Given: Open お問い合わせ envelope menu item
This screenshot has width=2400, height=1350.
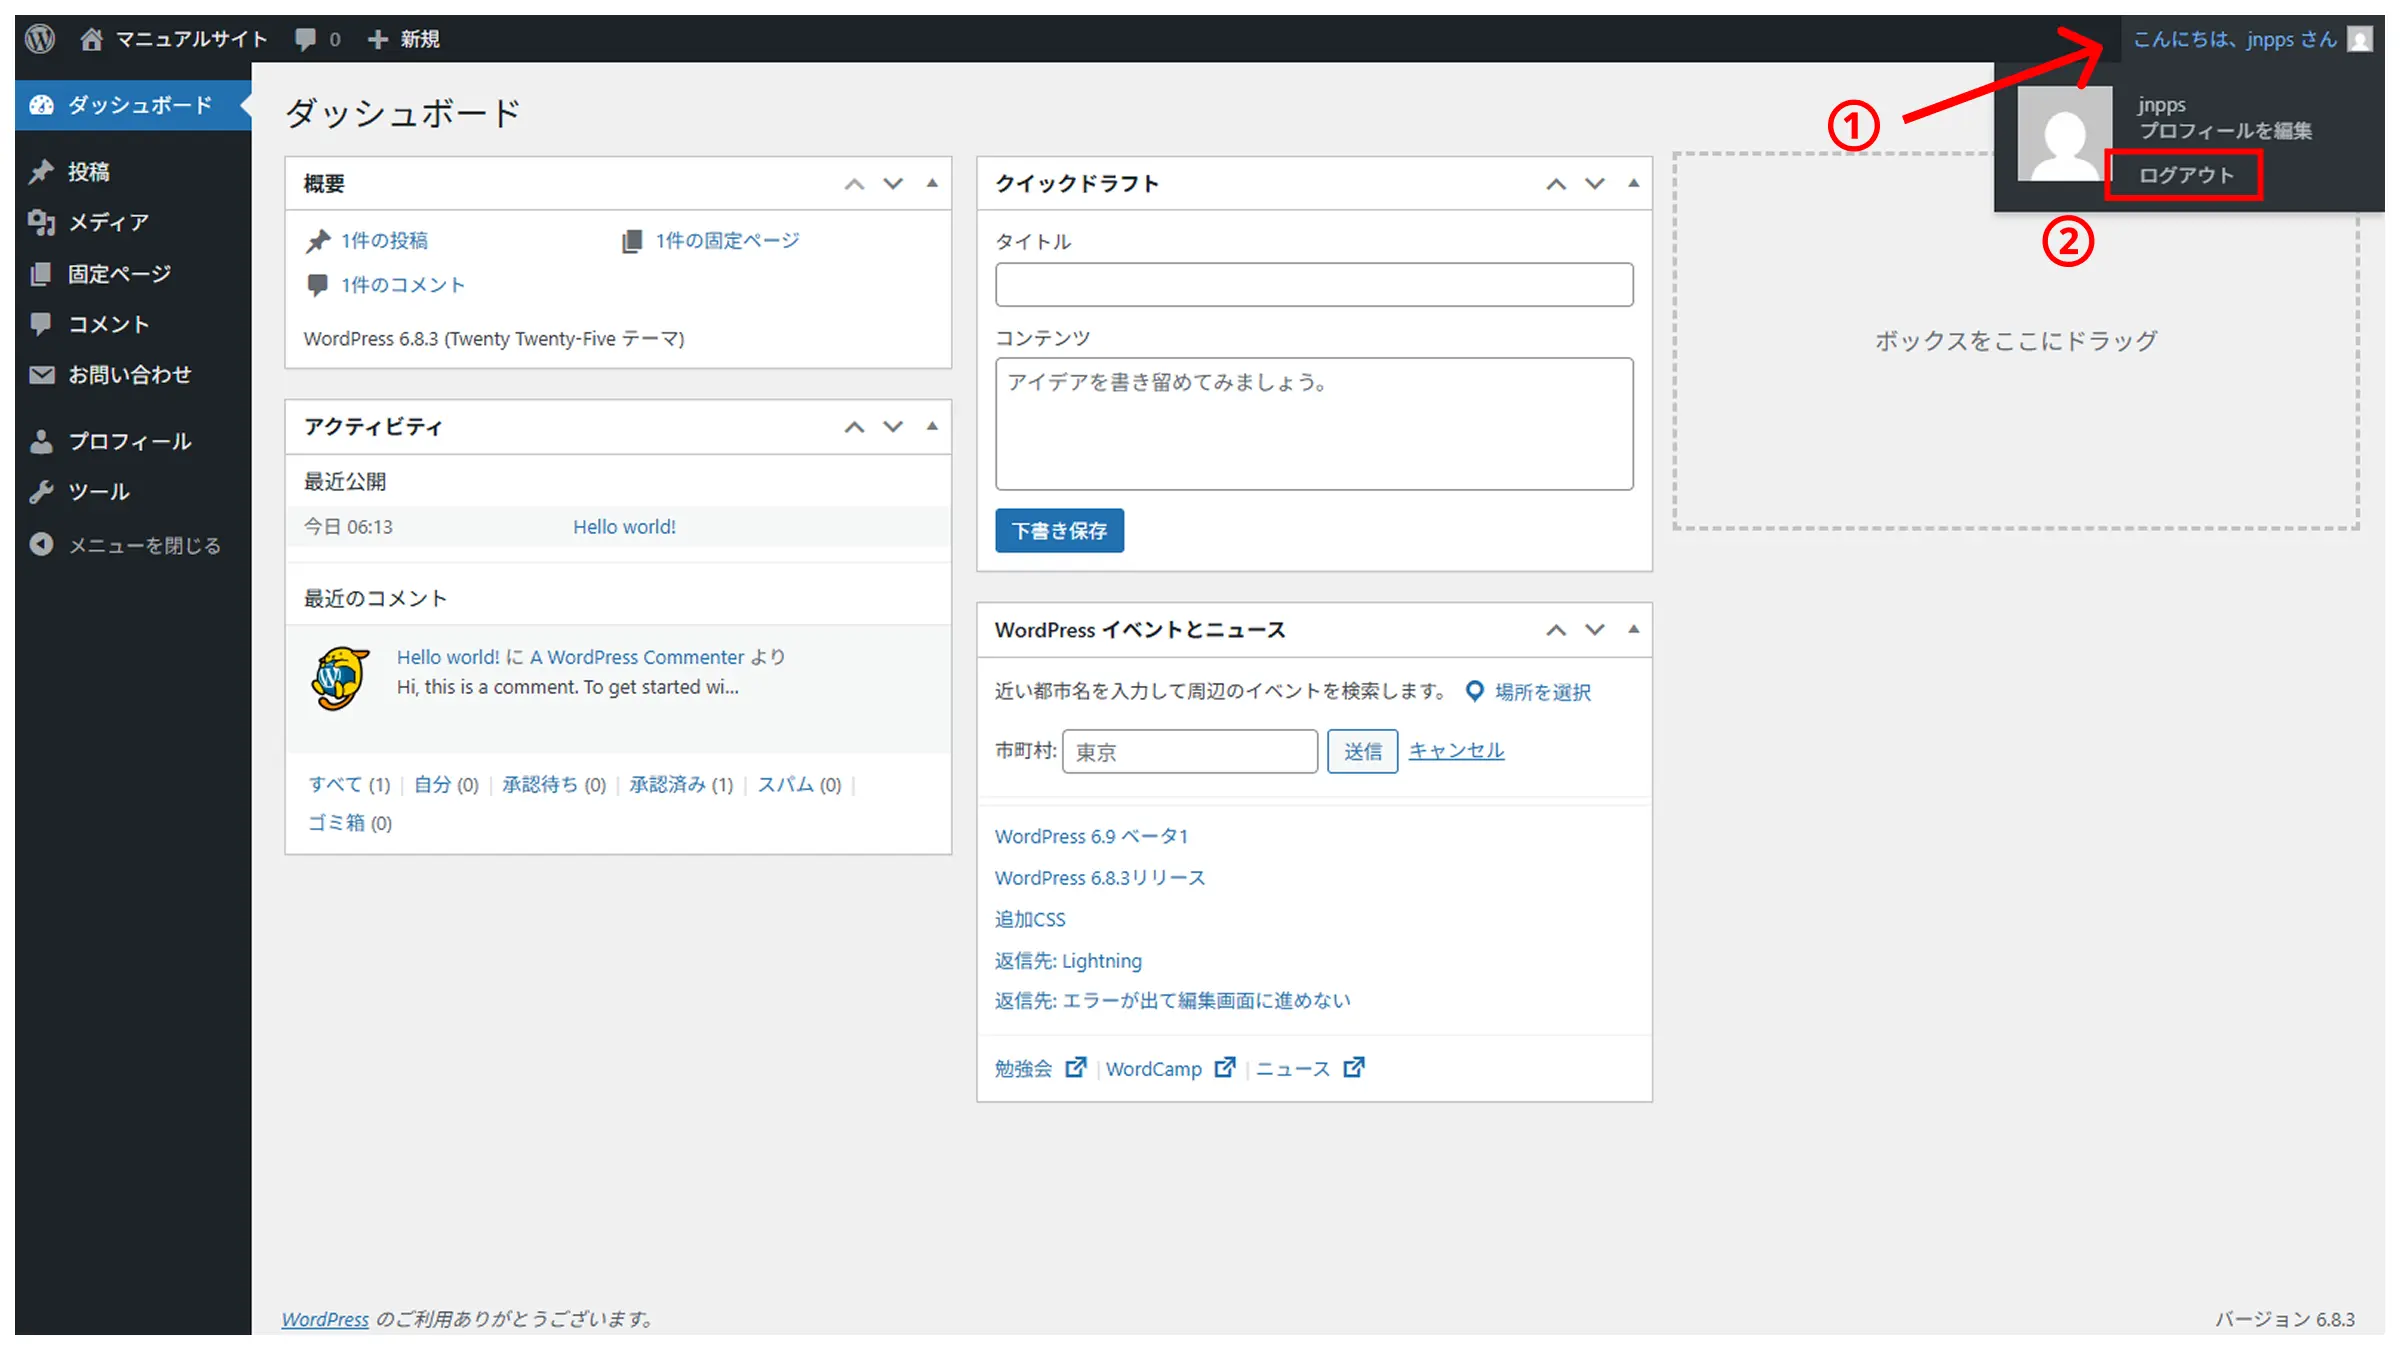Looking at the screenshot, I should [128, 375].
